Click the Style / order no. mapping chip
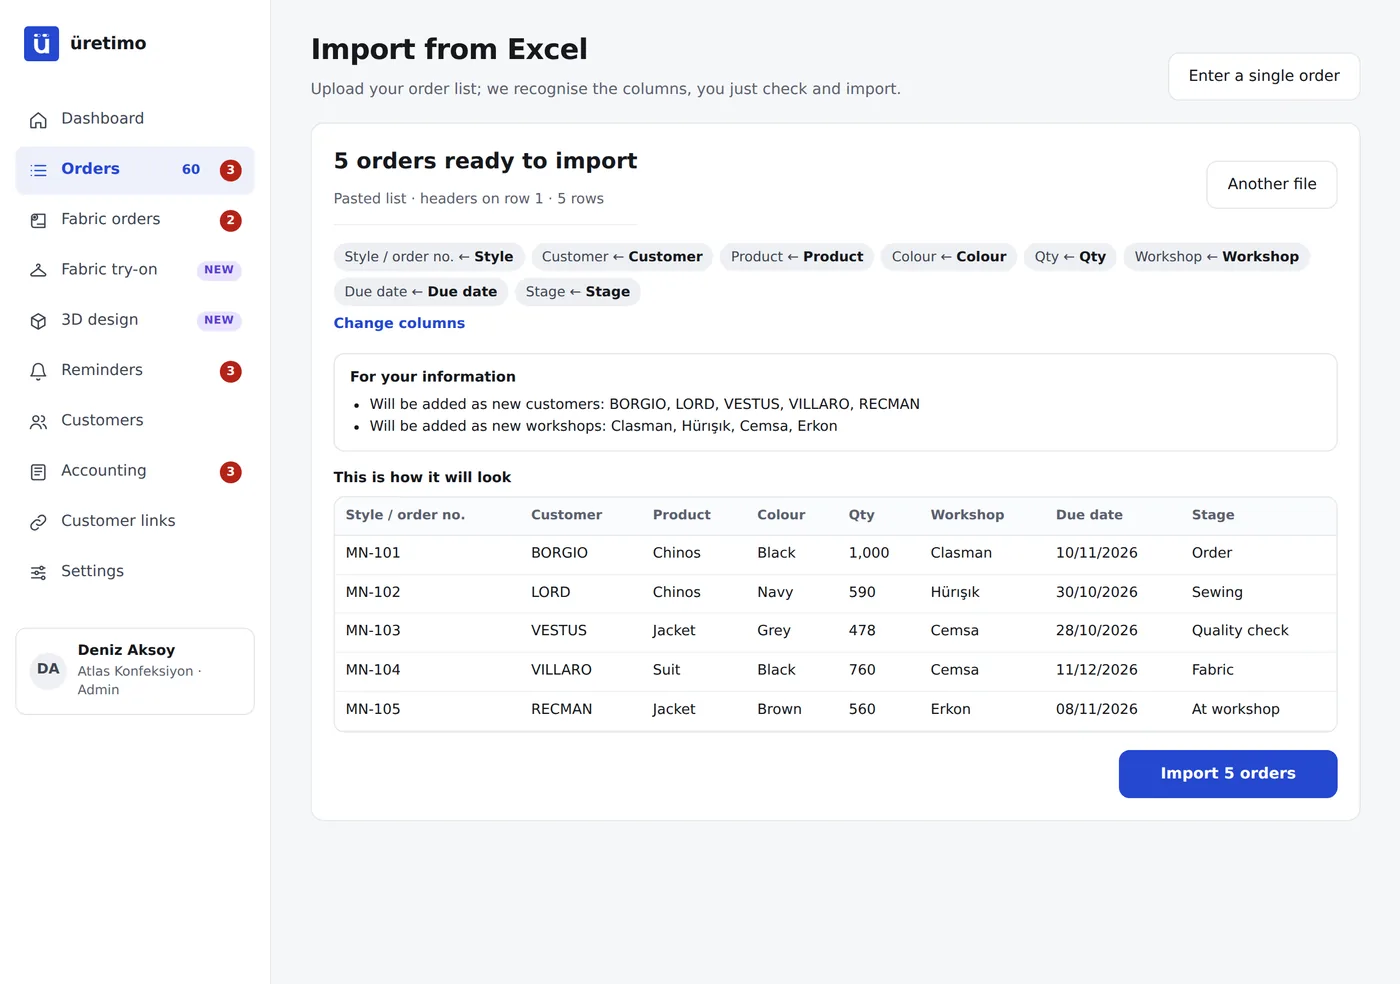 (x=429, y=257)
